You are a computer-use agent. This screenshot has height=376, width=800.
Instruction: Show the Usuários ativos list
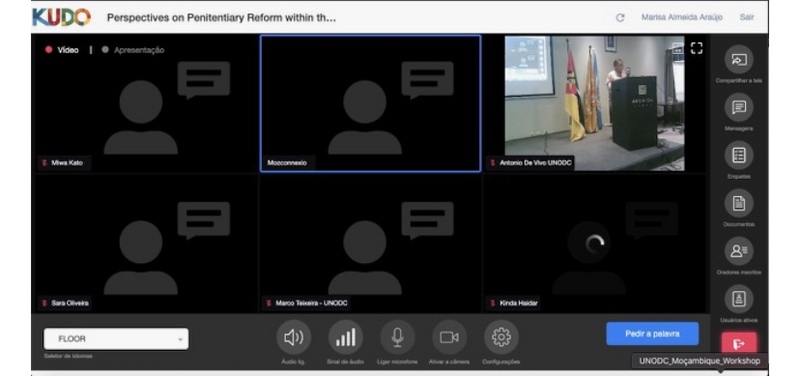click(x=738, y=299)
